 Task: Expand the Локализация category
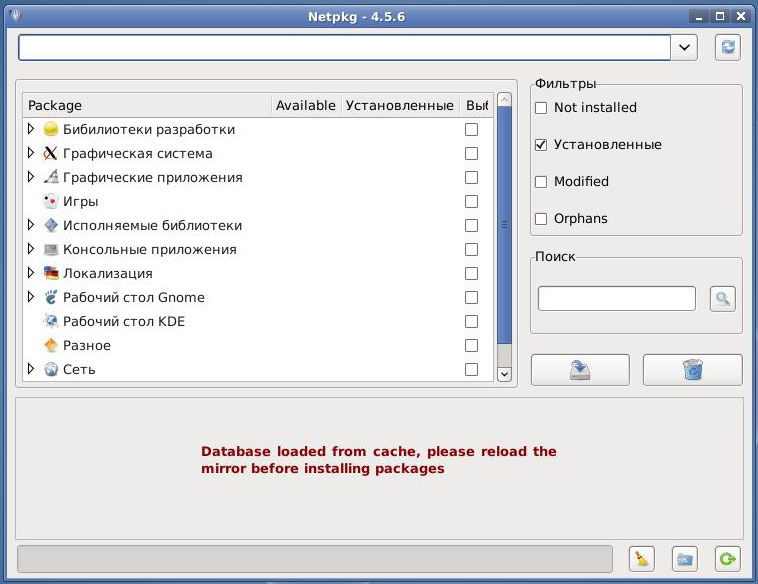[31, 273]
